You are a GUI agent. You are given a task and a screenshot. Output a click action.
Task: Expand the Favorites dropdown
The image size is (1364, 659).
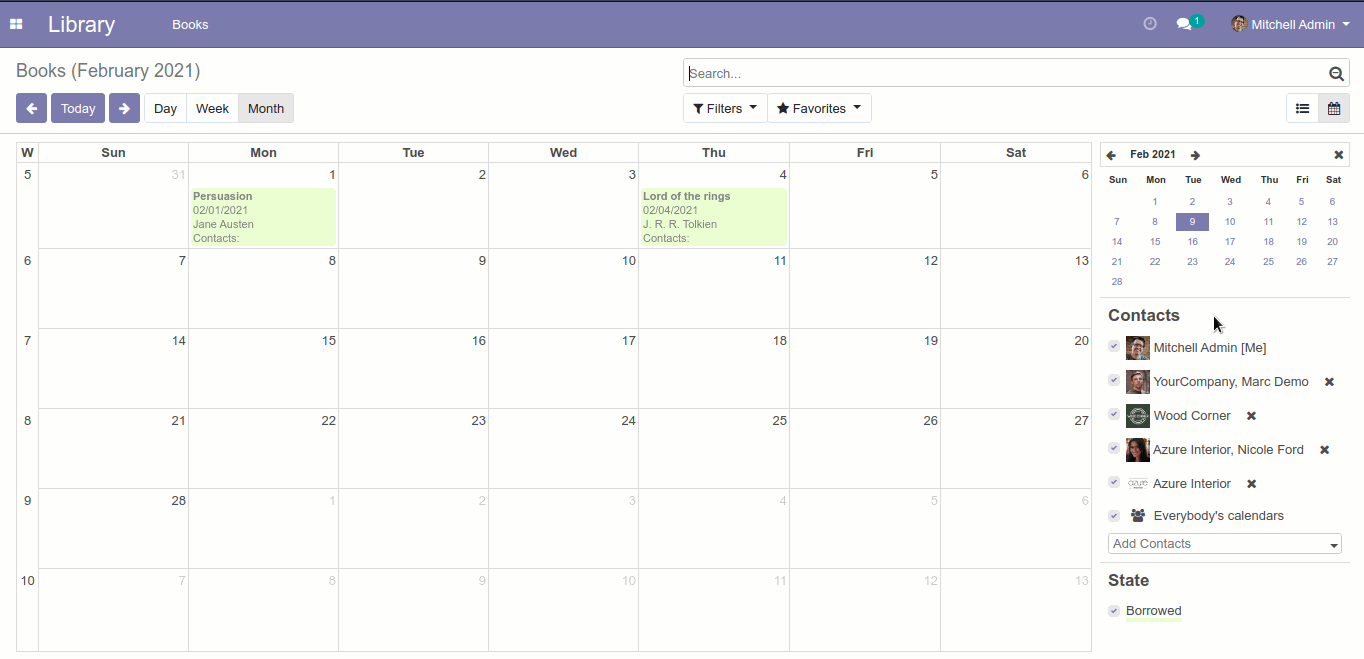click(x=819, y=108)
